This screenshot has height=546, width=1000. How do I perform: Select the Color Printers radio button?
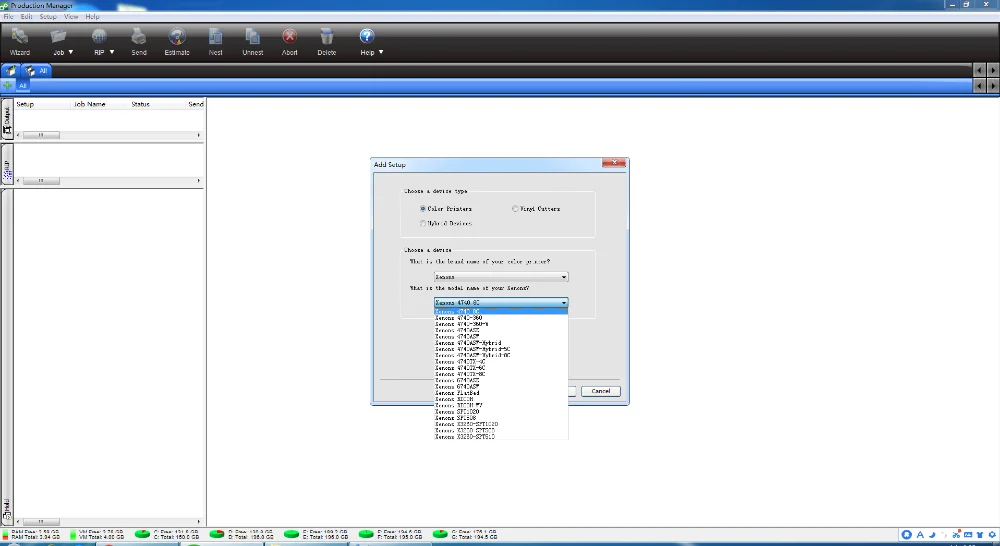point(423,209)
